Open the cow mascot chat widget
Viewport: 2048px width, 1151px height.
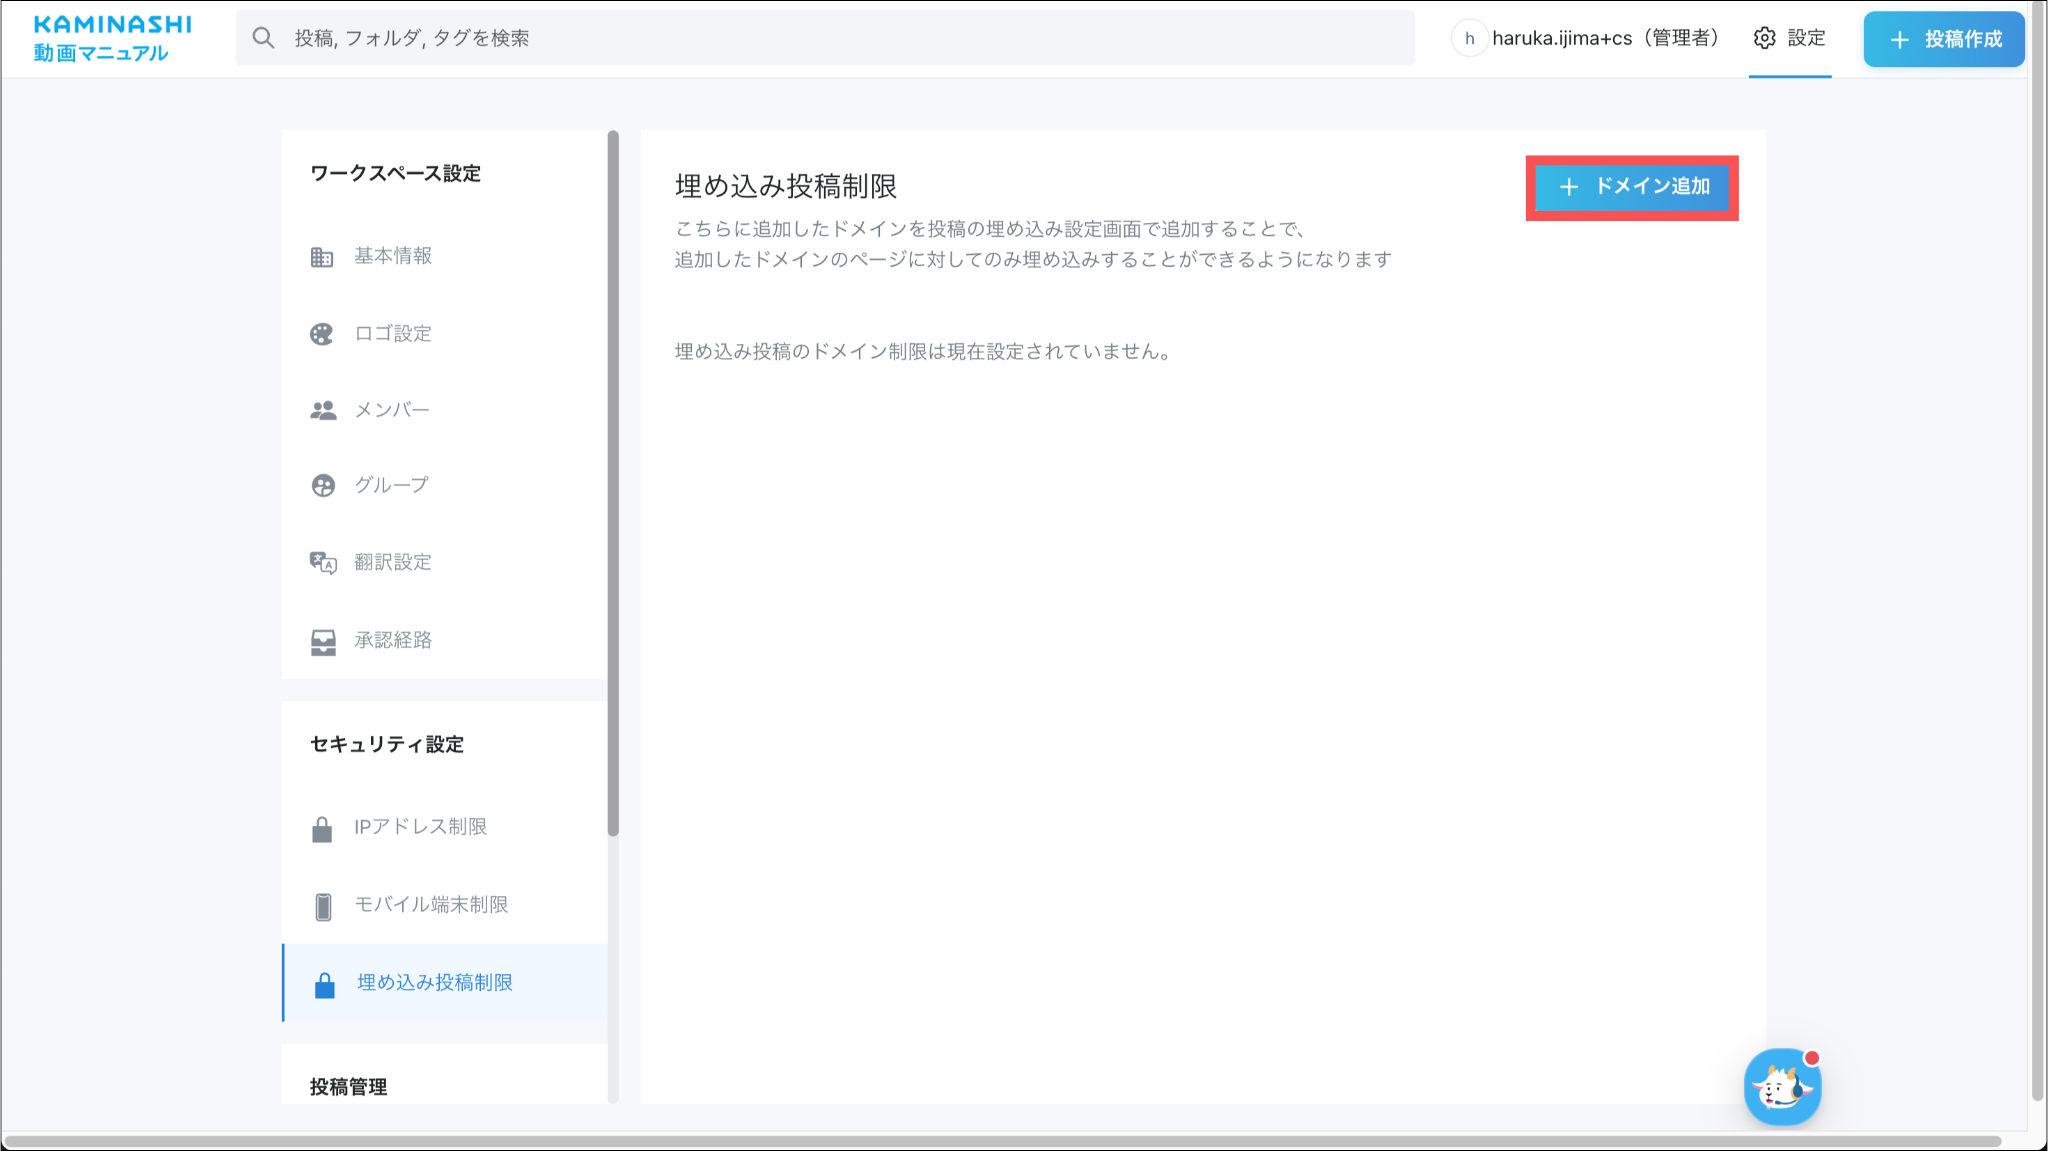(x=1782, y=1087)
